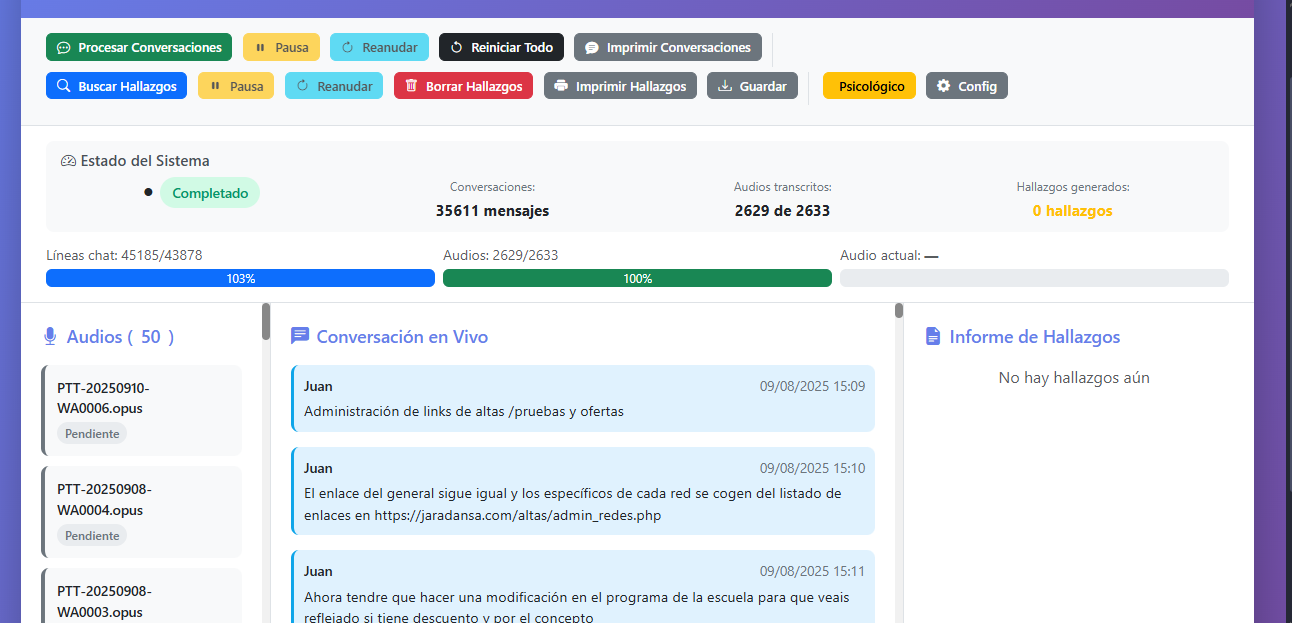Resume findings search using the Reanudar button
Image resolution: width=1292 pixels, height=623 pixels.
coord(334,86)
